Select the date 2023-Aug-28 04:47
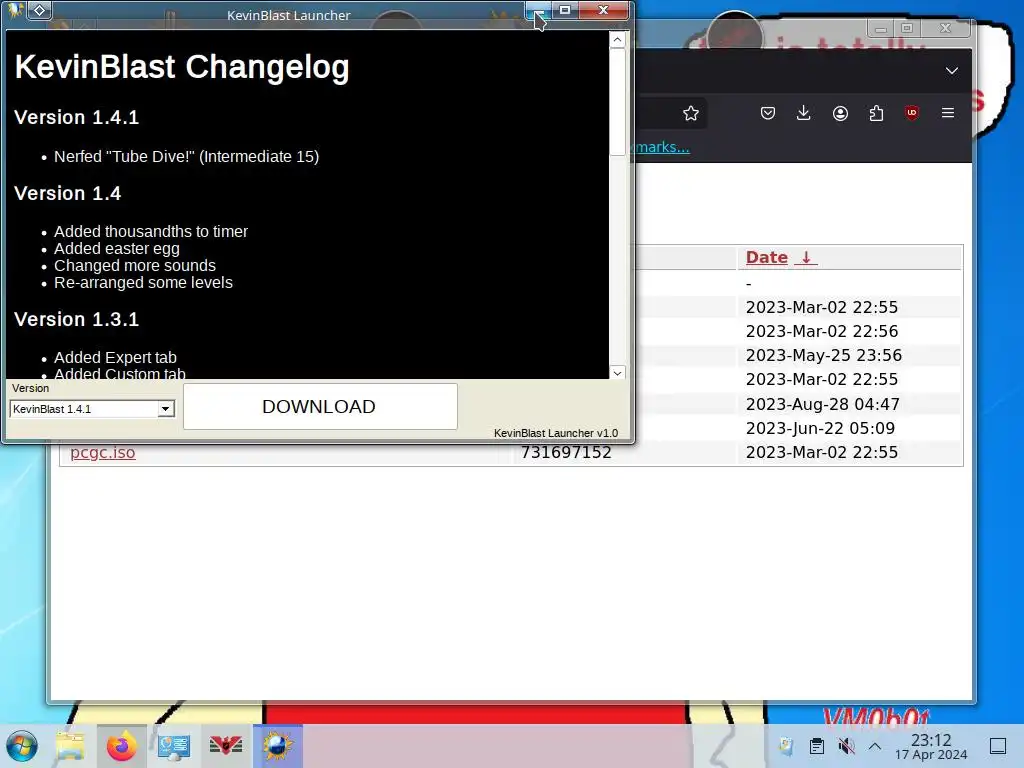 [x=823, y=404]
